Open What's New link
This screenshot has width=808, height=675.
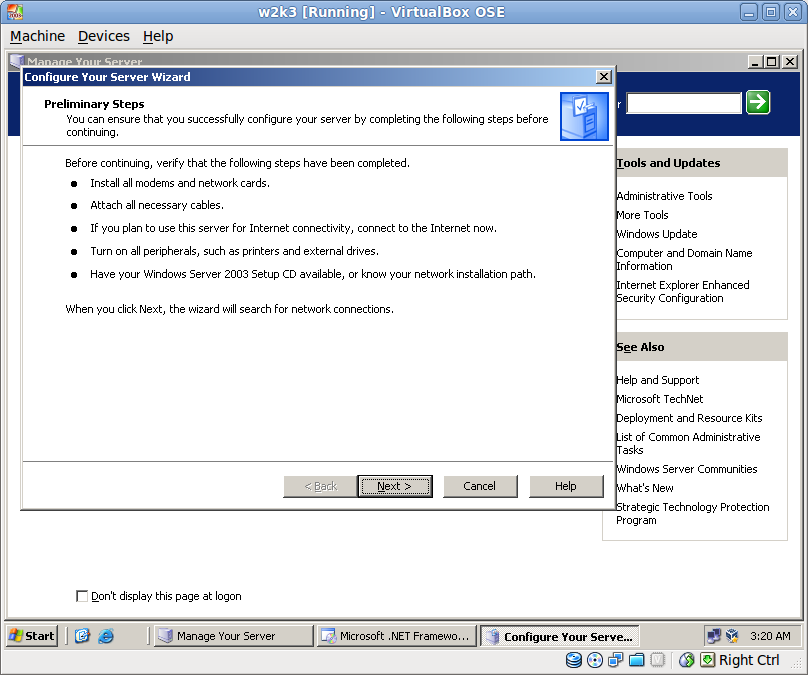(x=645, y=488)
